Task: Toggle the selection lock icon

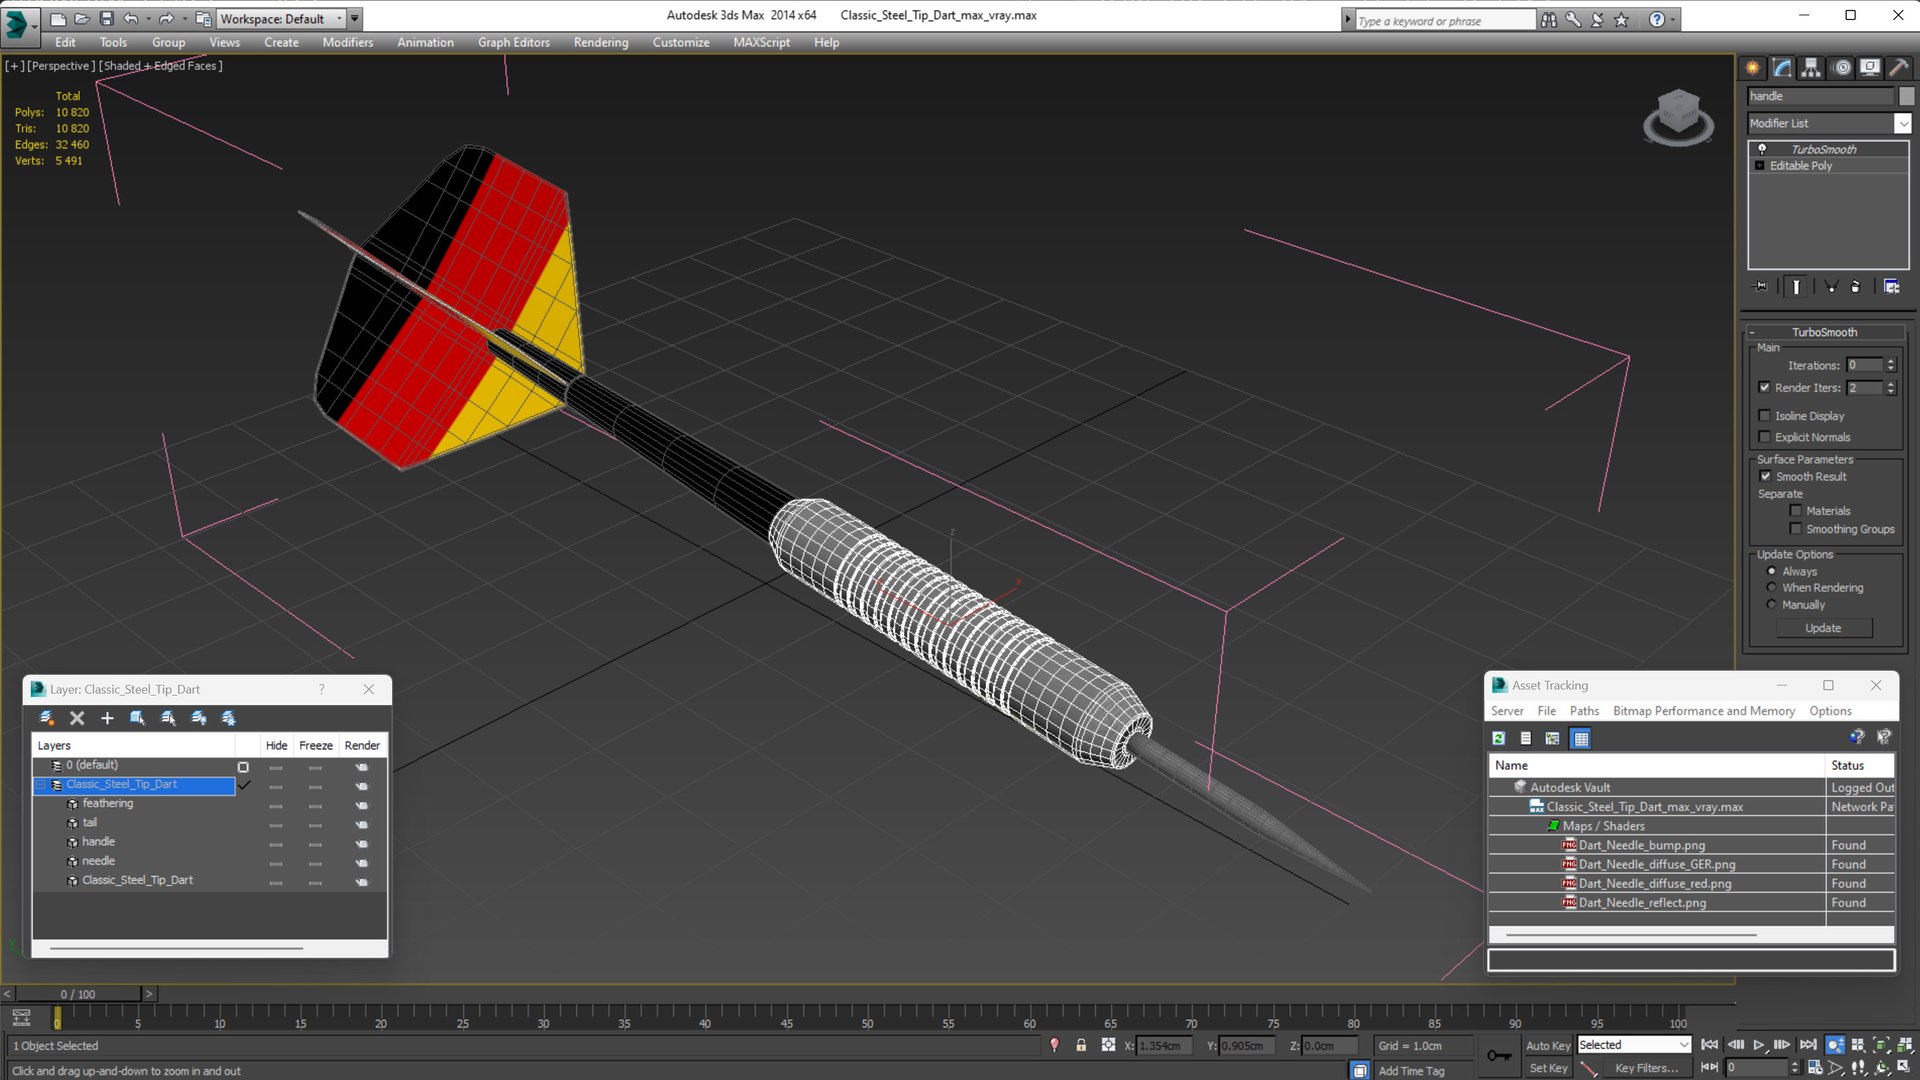Action: [1081, 1045]
